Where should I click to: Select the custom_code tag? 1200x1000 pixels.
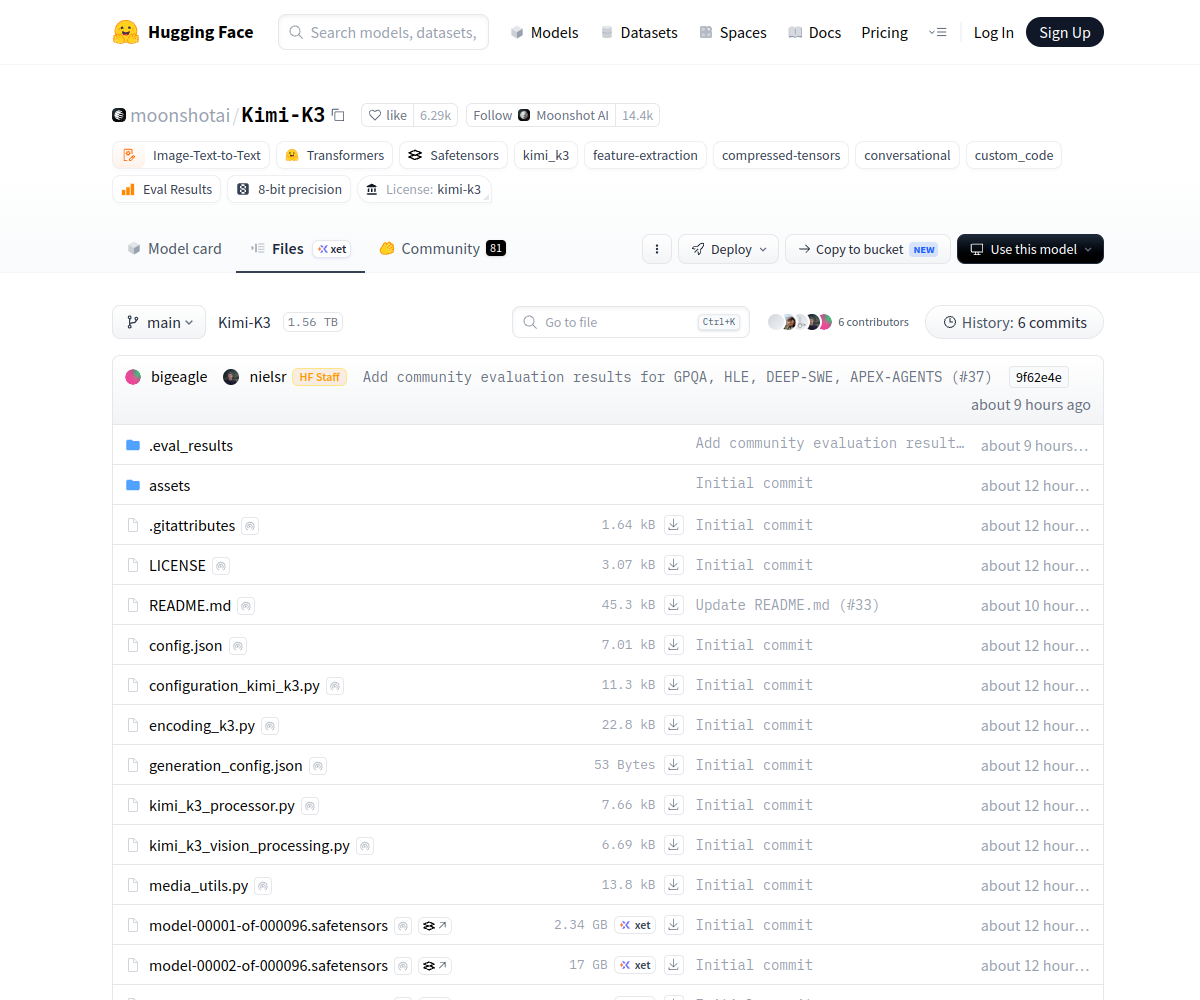(1014, 155)
